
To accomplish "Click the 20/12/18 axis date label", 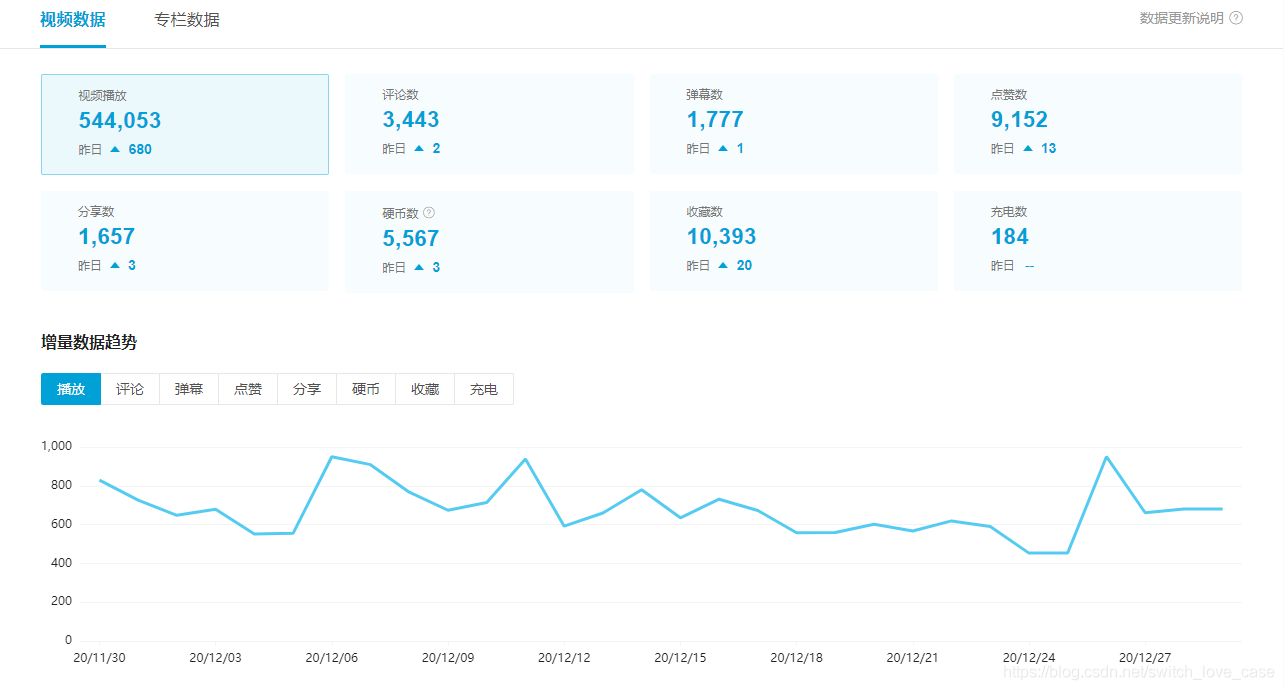I will [796, 658].
